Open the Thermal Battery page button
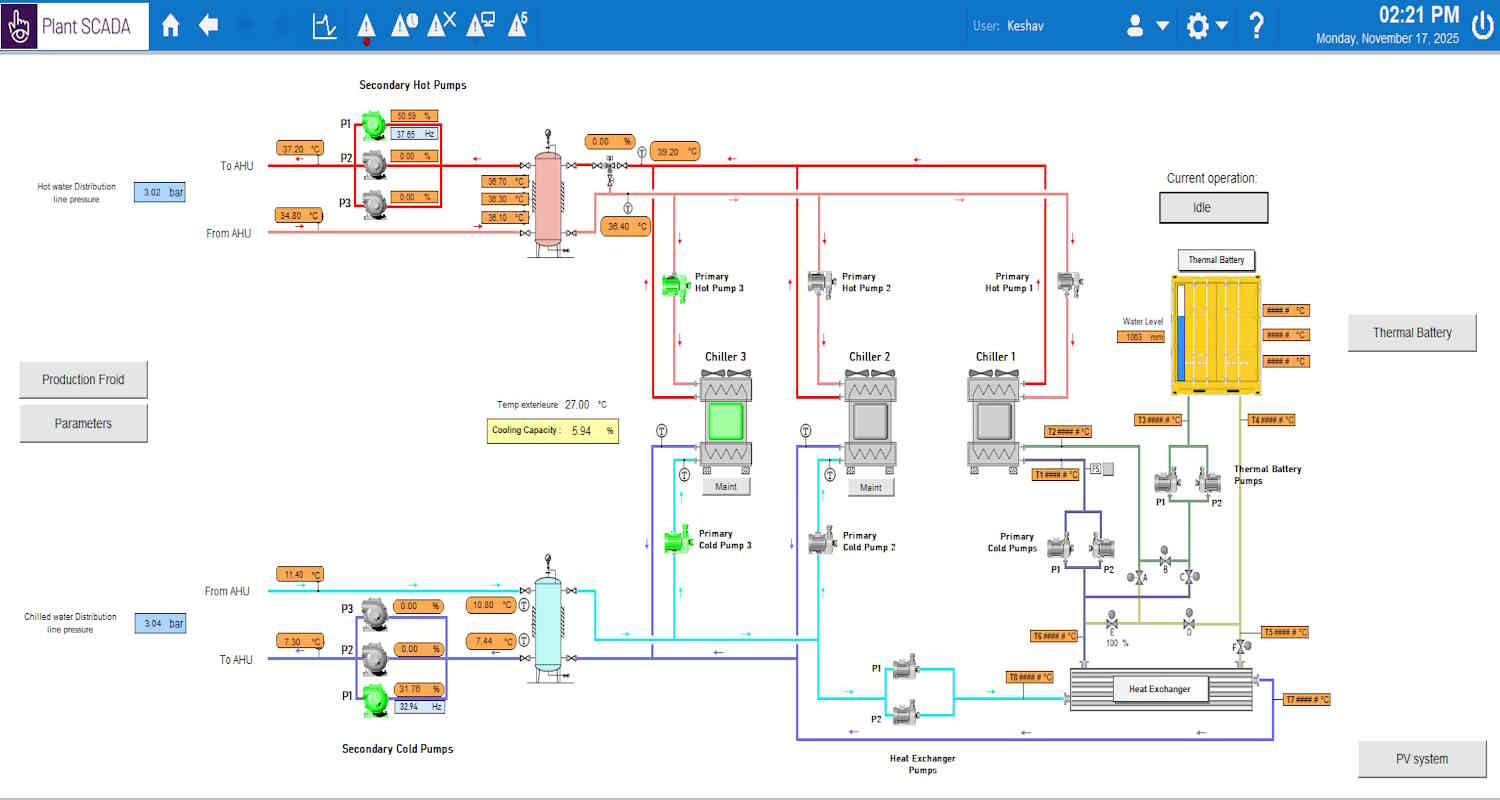 click(1411, 333)
